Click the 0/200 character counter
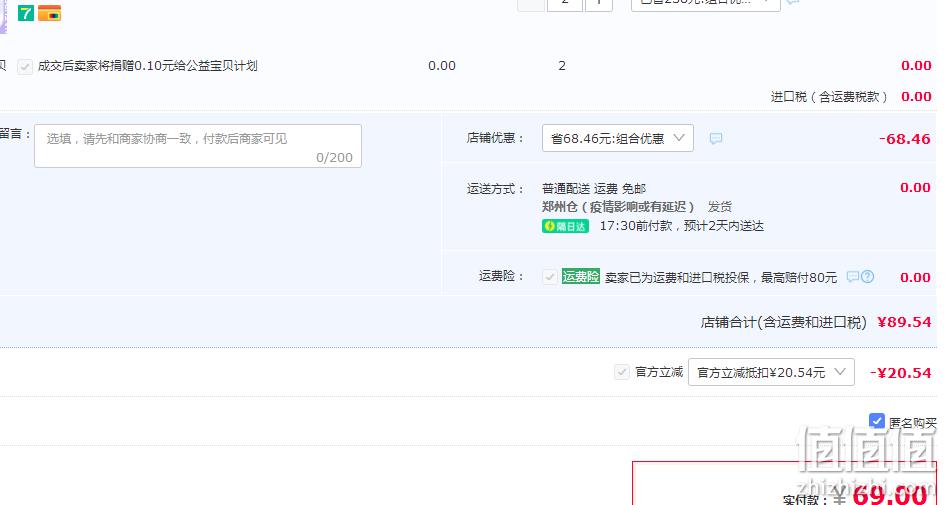 pos(334,157)
